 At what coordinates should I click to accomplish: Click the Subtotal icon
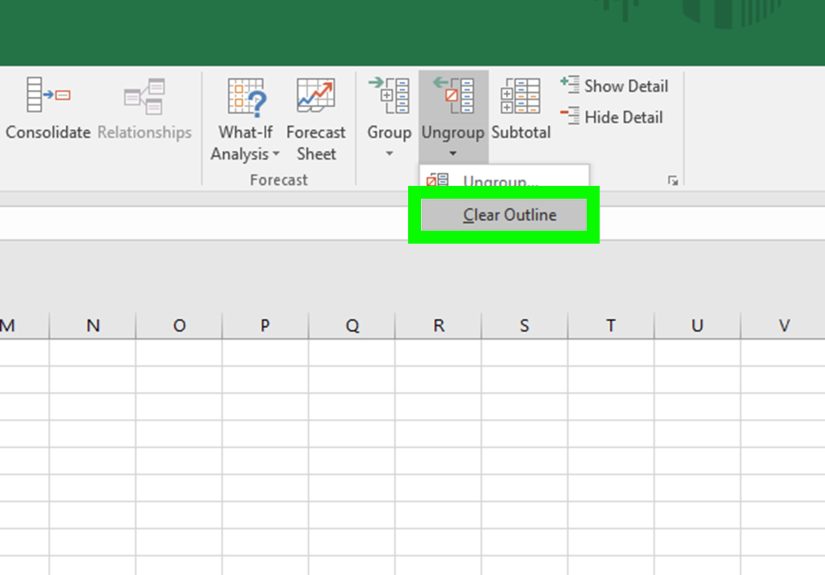click(x=520, y=96)
